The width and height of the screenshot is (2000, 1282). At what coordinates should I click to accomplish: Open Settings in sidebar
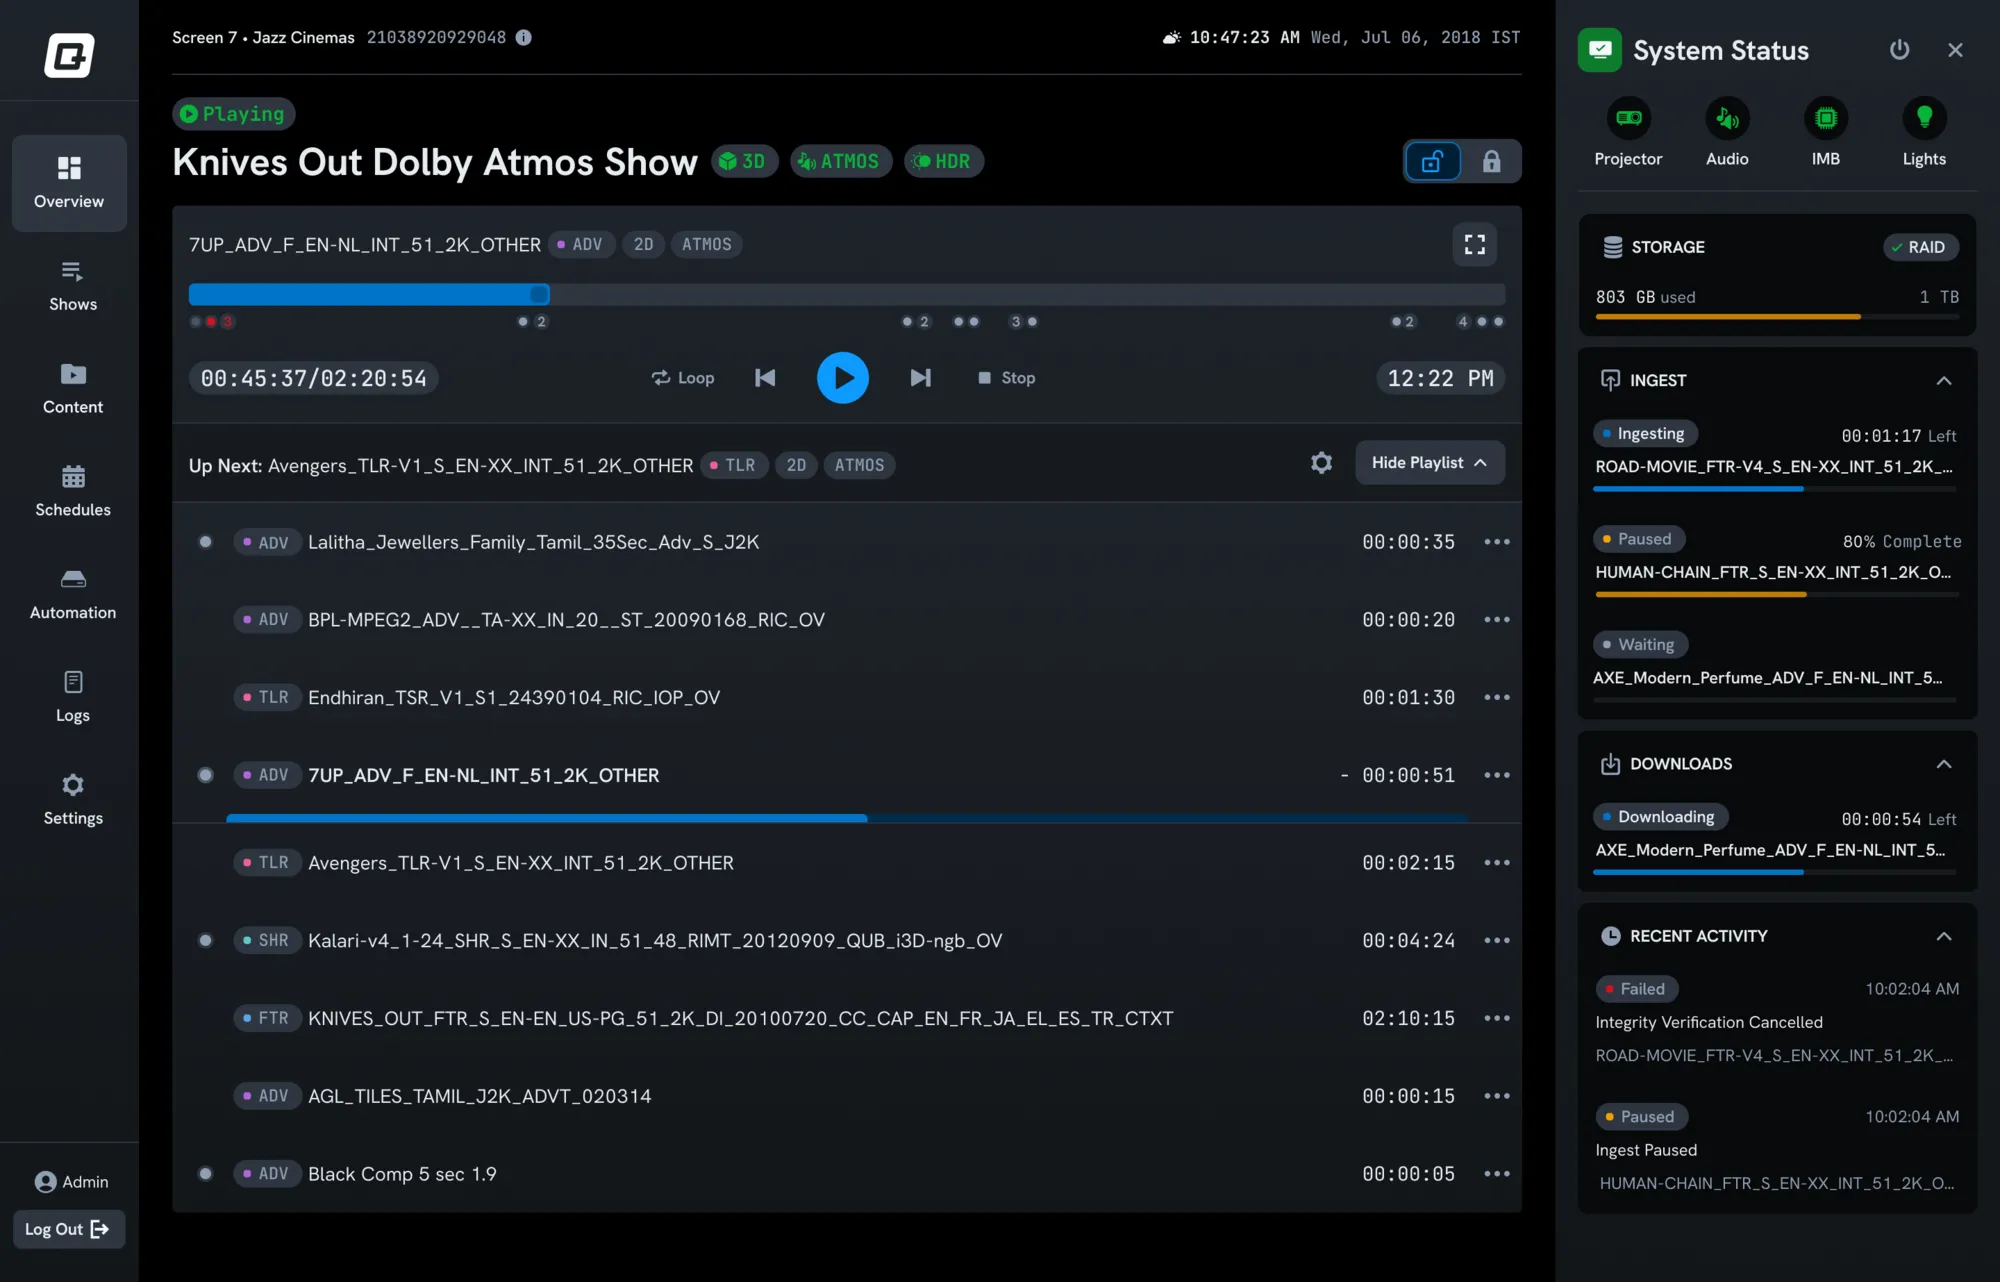tap(73, 800)
